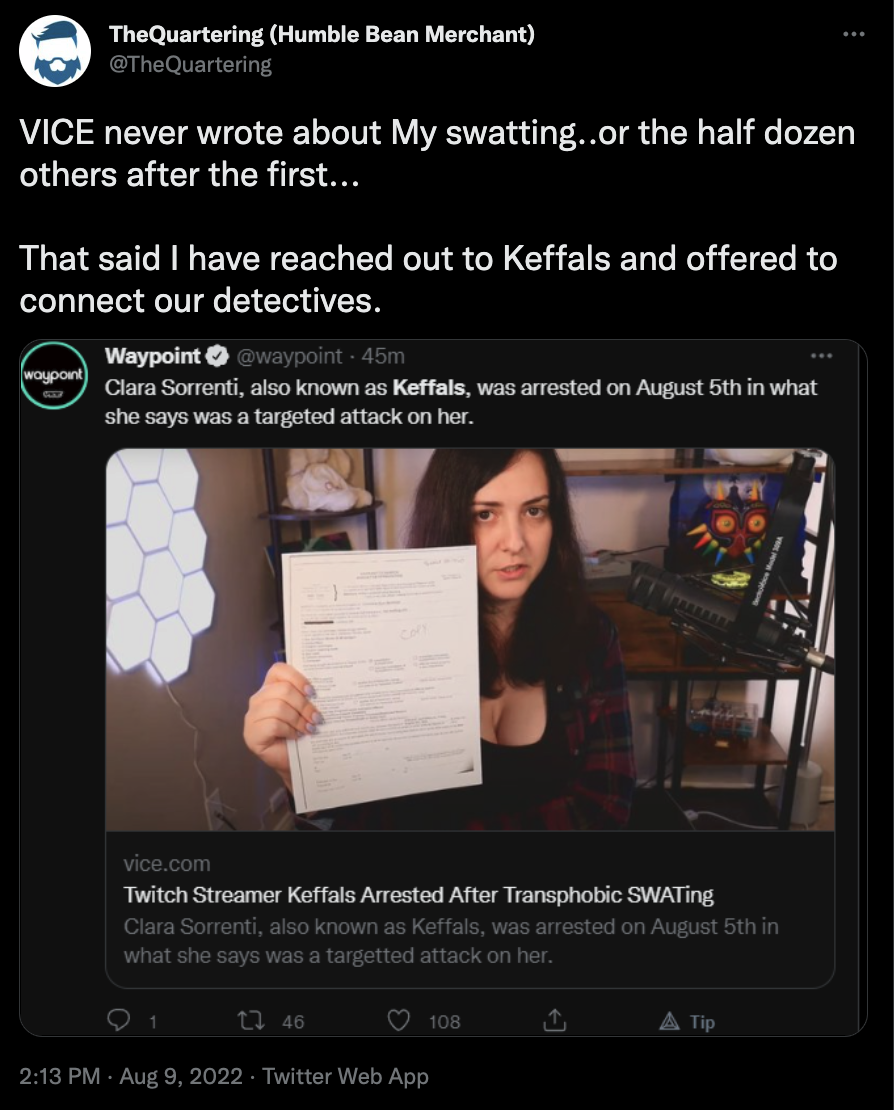Click TheQuartering (Humble Bean Merchant) display name
894x1110 pixels.
322,34
